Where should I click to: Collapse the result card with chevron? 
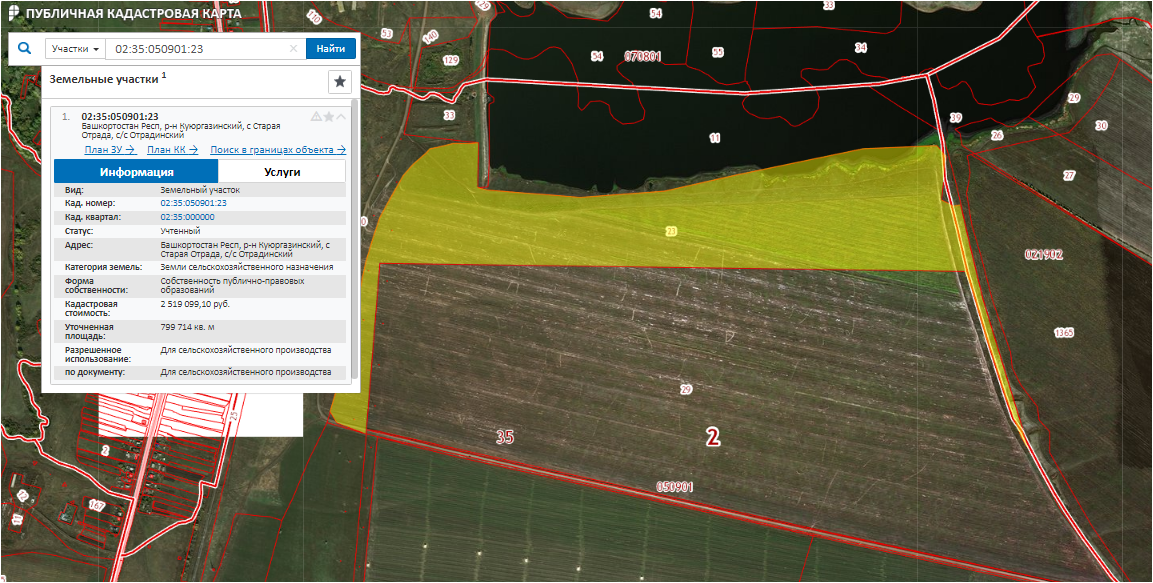coord(342,117)
